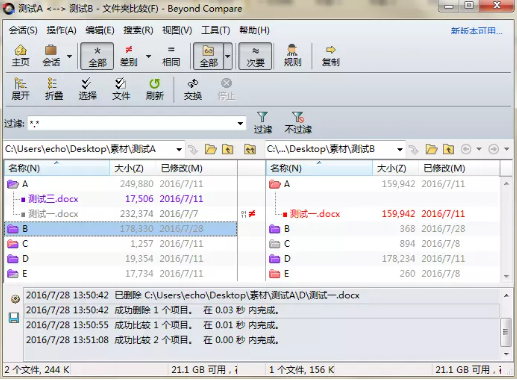Open the 操作(A) menu
517x380 pixels.
click(x=61, y=30)
